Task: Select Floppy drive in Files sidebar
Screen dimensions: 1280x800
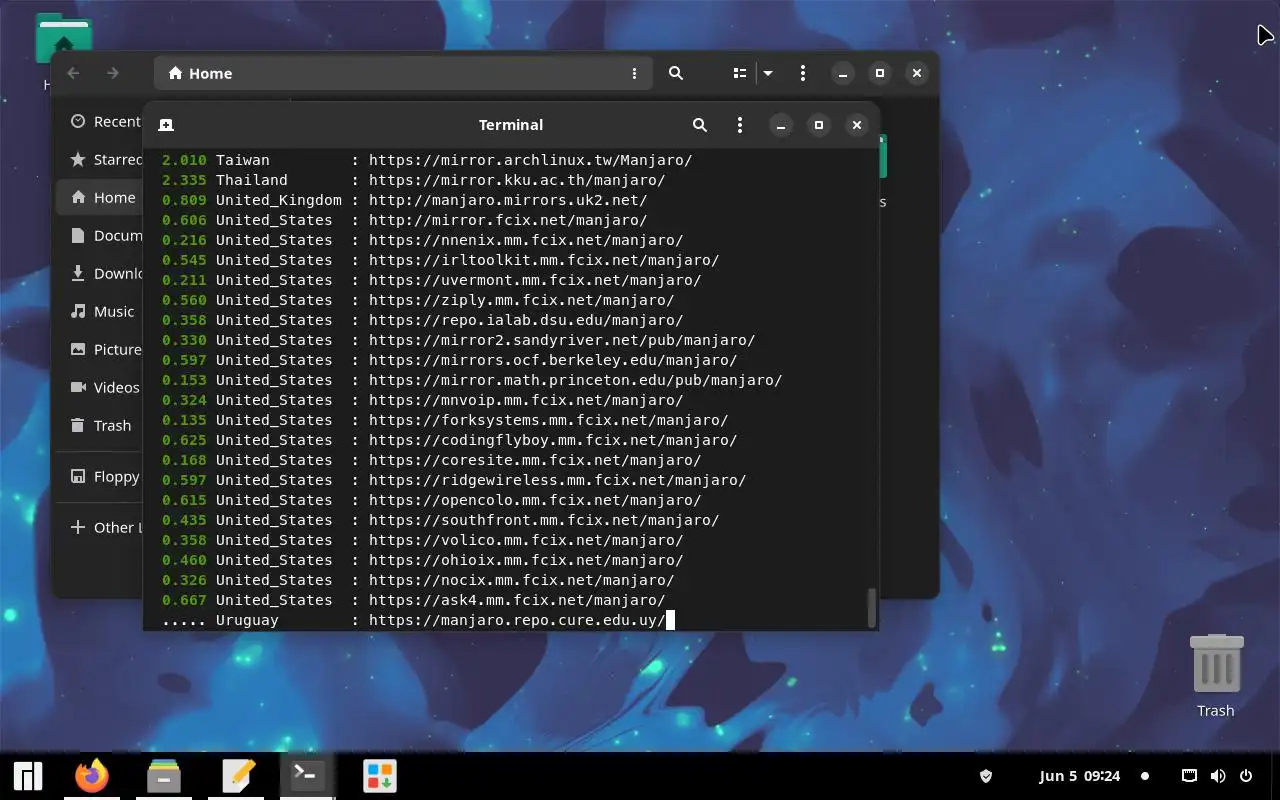Action: point(100,476)
